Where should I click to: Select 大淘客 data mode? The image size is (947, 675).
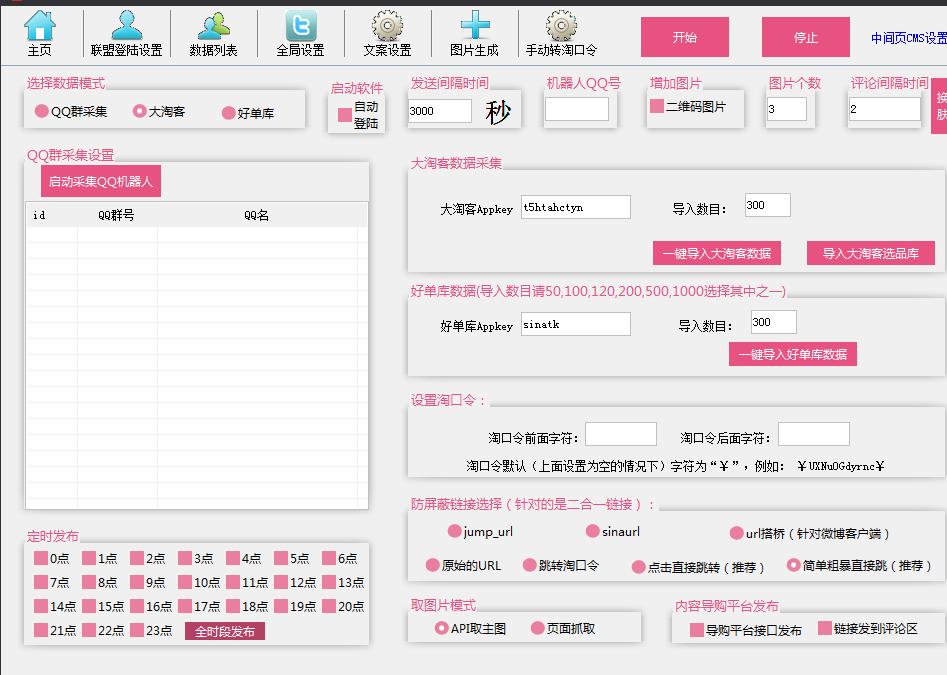140,111
